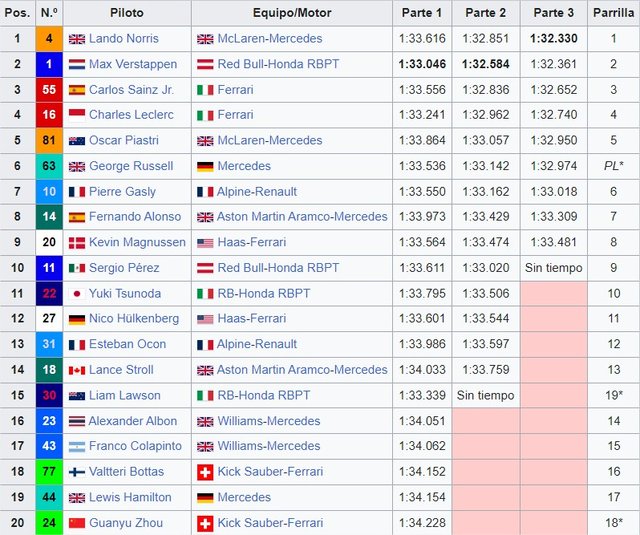Viewport: 640px width, 535px height.
Task: Click the Equipo/Motor column header
Action: point(292,13)
